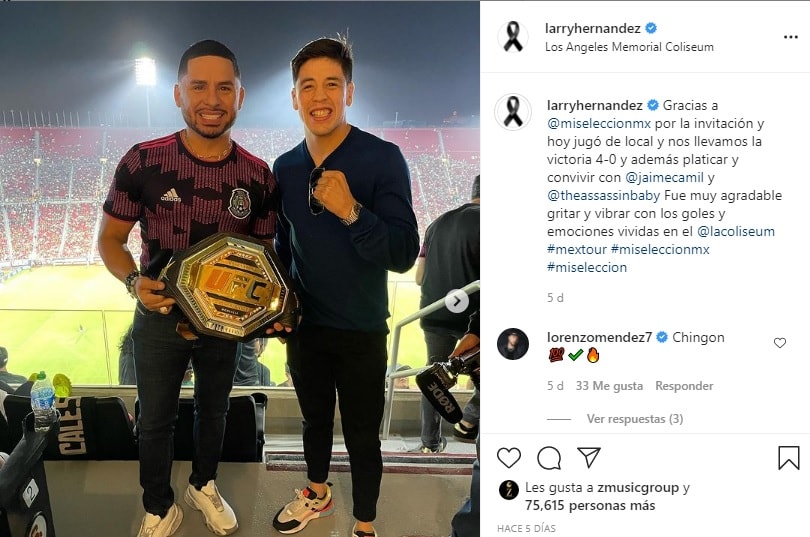Open the Los Angeles Memorial Coliseum location
Viewport: 810px width, 537px height.
point(629,47)
